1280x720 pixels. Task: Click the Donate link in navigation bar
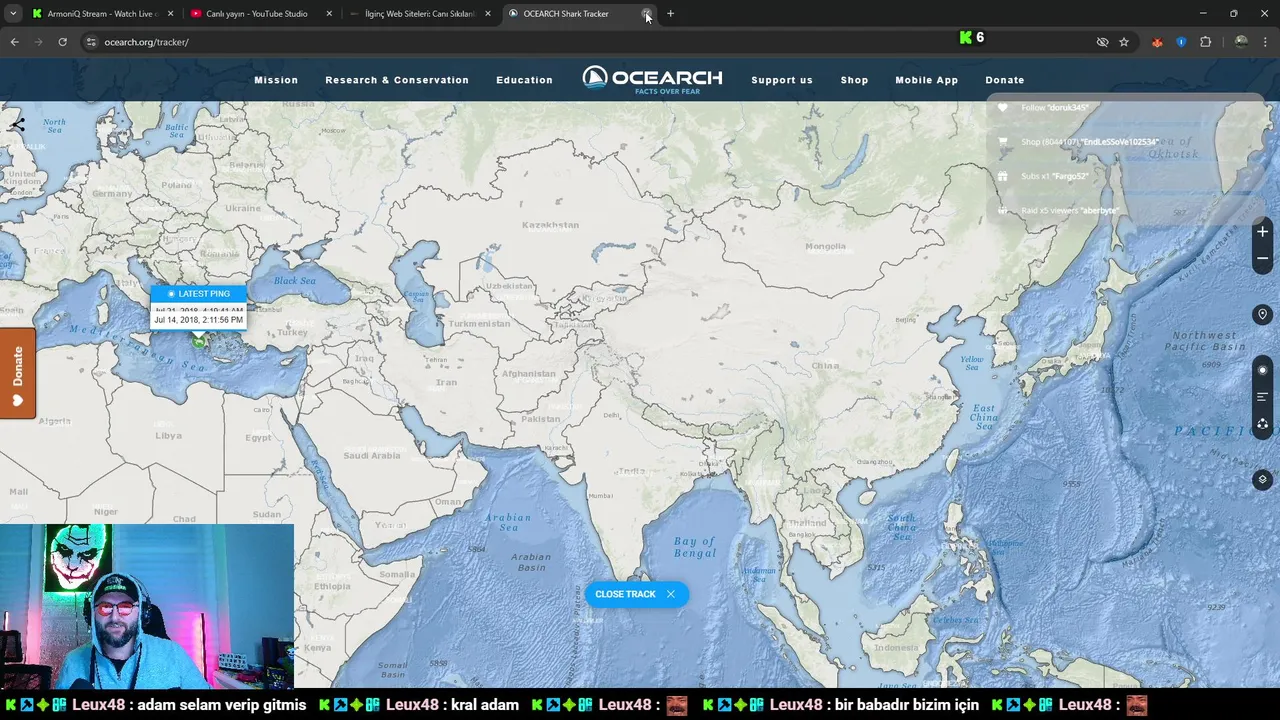[1005, 80]
